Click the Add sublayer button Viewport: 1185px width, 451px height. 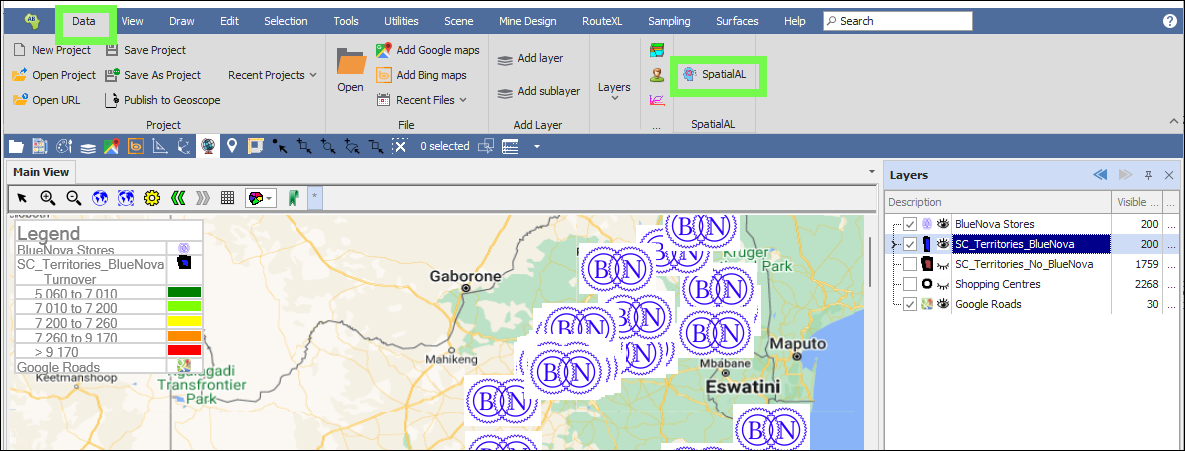pos(539,92)
